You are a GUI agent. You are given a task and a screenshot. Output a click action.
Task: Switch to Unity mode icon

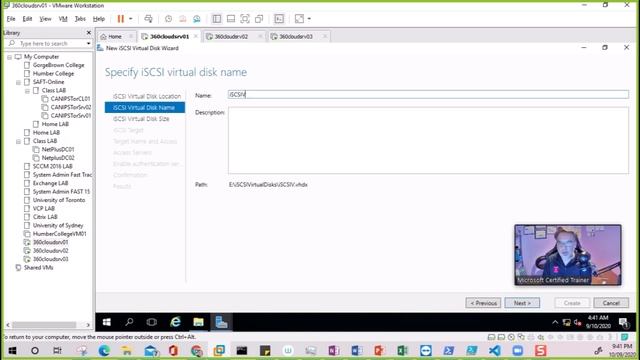point(259,19)
